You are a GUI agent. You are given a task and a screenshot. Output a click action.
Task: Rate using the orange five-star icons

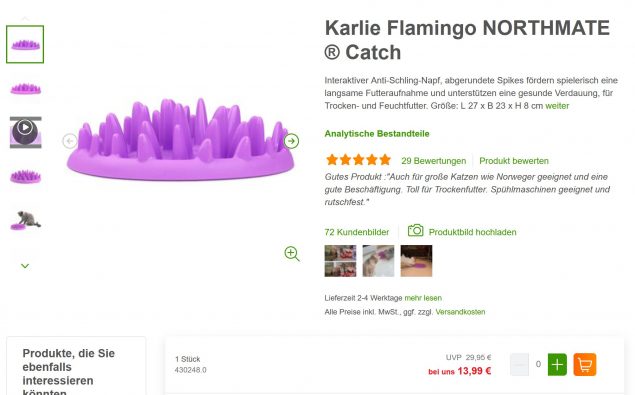tap(358, 160)
